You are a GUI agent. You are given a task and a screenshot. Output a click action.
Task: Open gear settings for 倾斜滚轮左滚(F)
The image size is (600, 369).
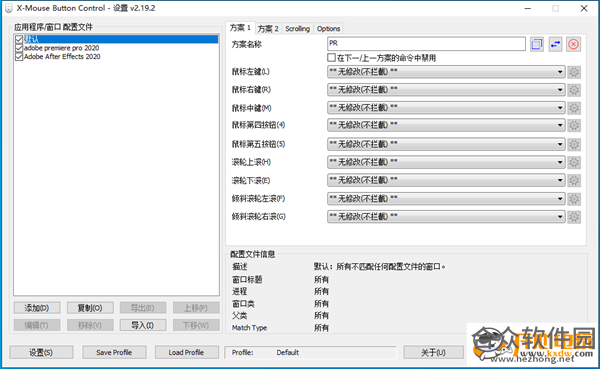tap(574, 199)
